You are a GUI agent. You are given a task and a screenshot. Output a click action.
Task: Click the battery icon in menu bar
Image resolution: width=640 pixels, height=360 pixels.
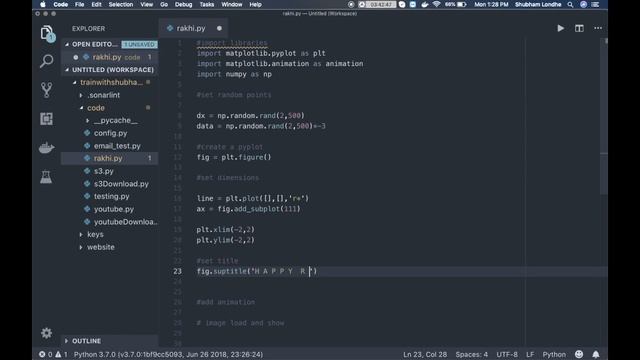pyautogui.click(x=462, y=4)
